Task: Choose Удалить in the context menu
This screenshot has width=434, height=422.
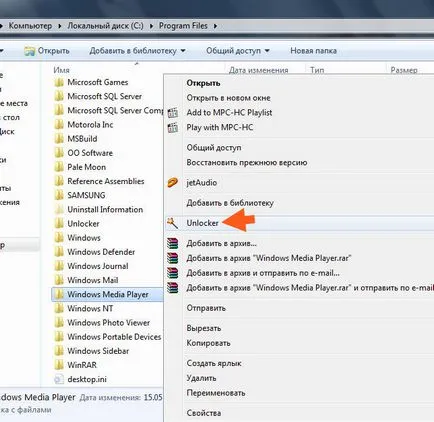Action: click(201, 378)
